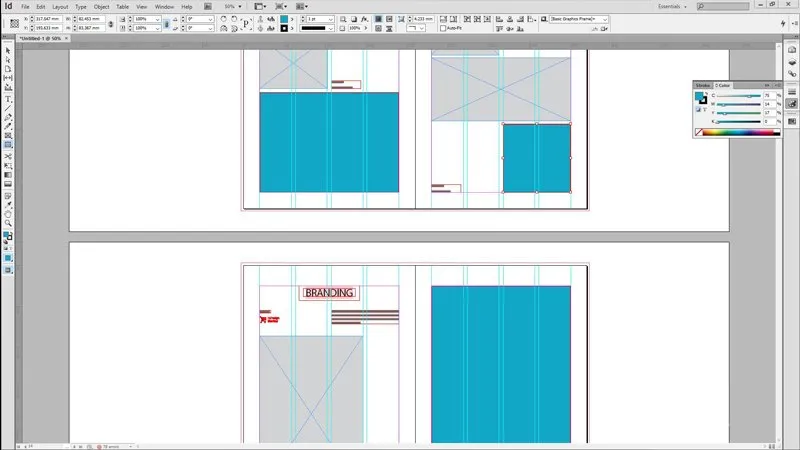Expand the Basic Graphics Frame style dropdown
Screen dimensions: 800x450
click(605, 18)
